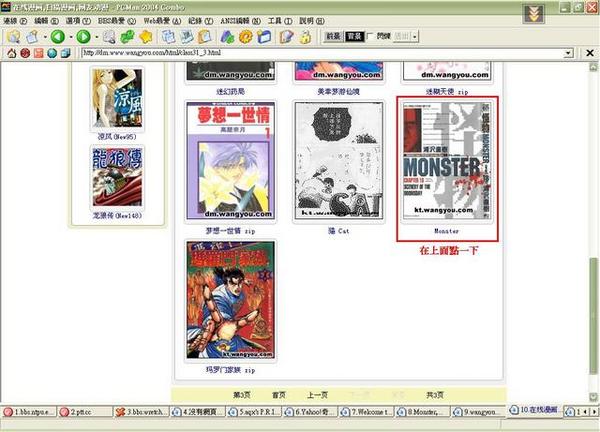The image size is (600, 432).
Task: Open the ANSI編輯 menu
Action: click(x=240, y=21)
